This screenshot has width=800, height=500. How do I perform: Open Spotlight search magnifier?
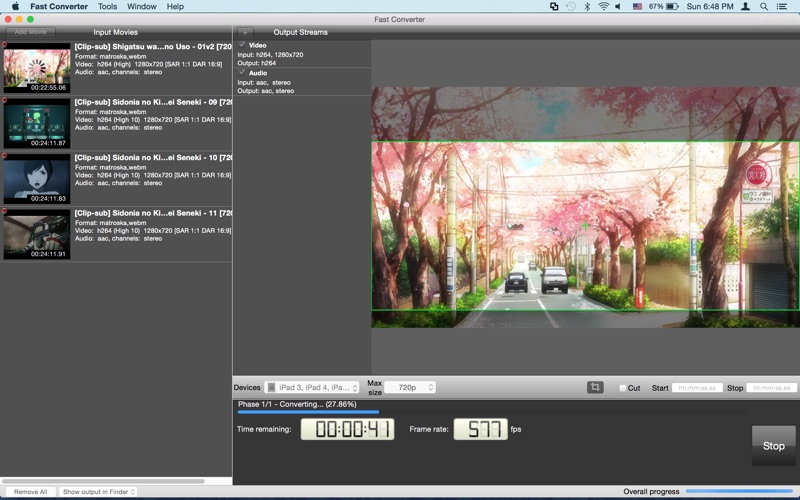click(764, 7)
